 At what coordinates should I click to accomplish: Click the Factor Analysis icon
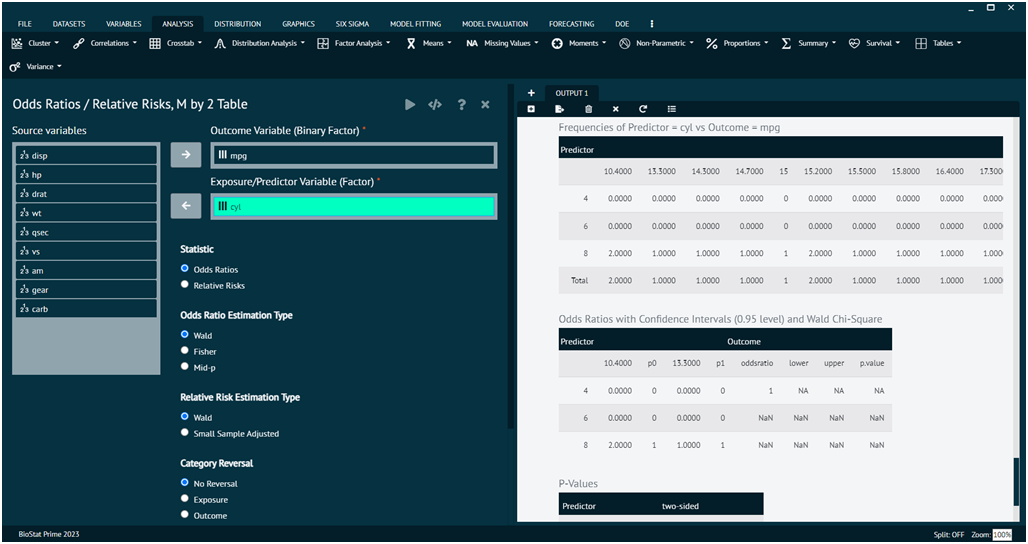pyautogui.click(x=323, y=43)
